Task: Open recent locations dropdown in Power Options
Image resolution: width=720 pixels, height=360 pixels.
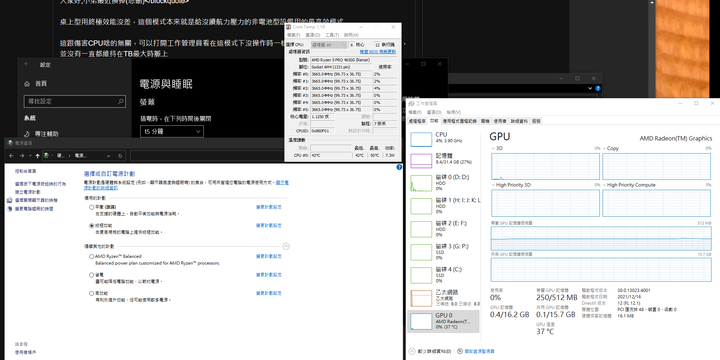Action: (x=29, y=156)
